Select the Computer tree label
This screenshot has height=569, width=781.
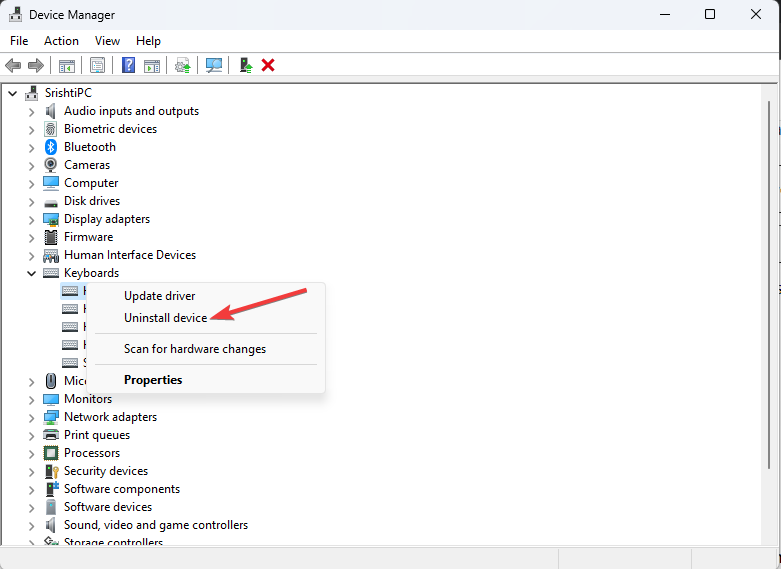(x=91, y=183)
